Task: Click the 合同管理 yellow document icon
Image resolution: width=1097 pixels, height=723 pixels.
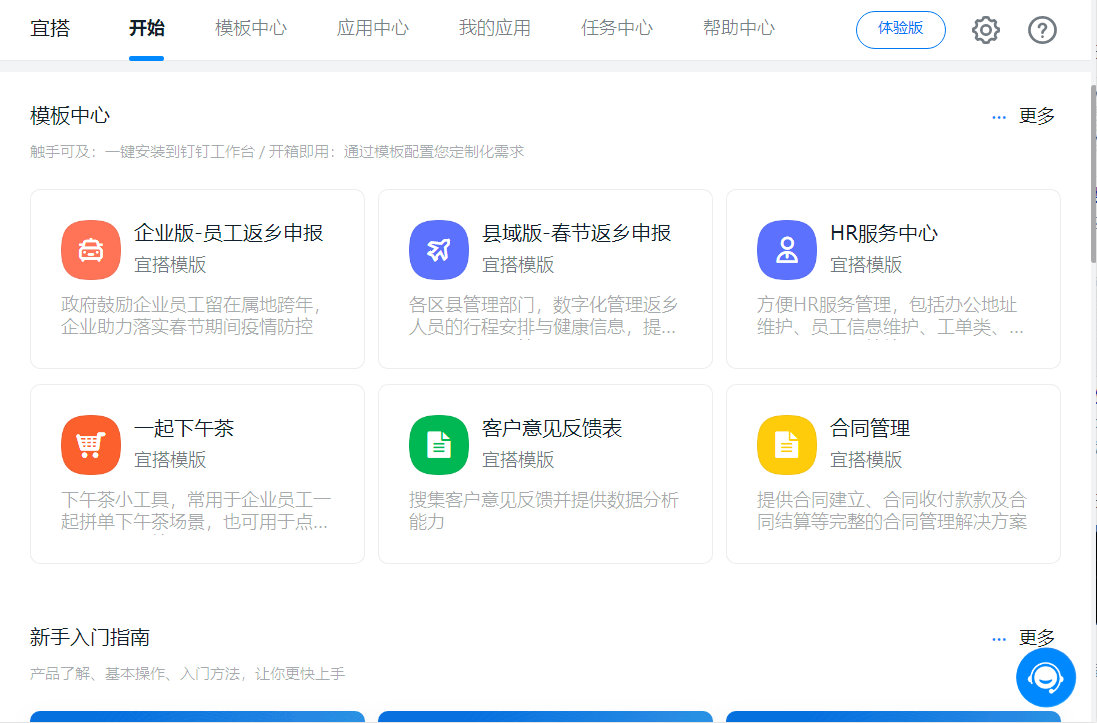Action: (787, 444)
